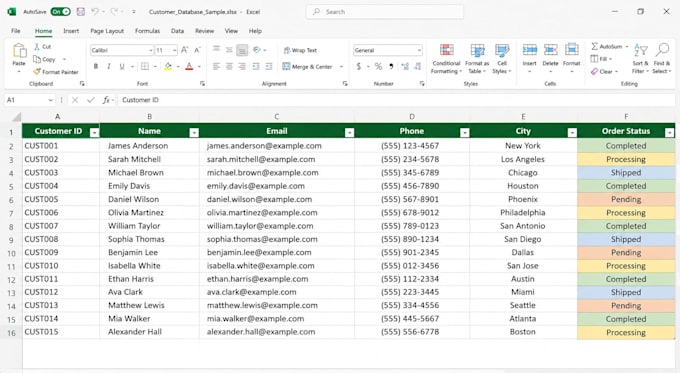Viewport: 680px width, 373px height.
Task: Open the Phone column filter dropdown
Action: (x=464, y=133)
